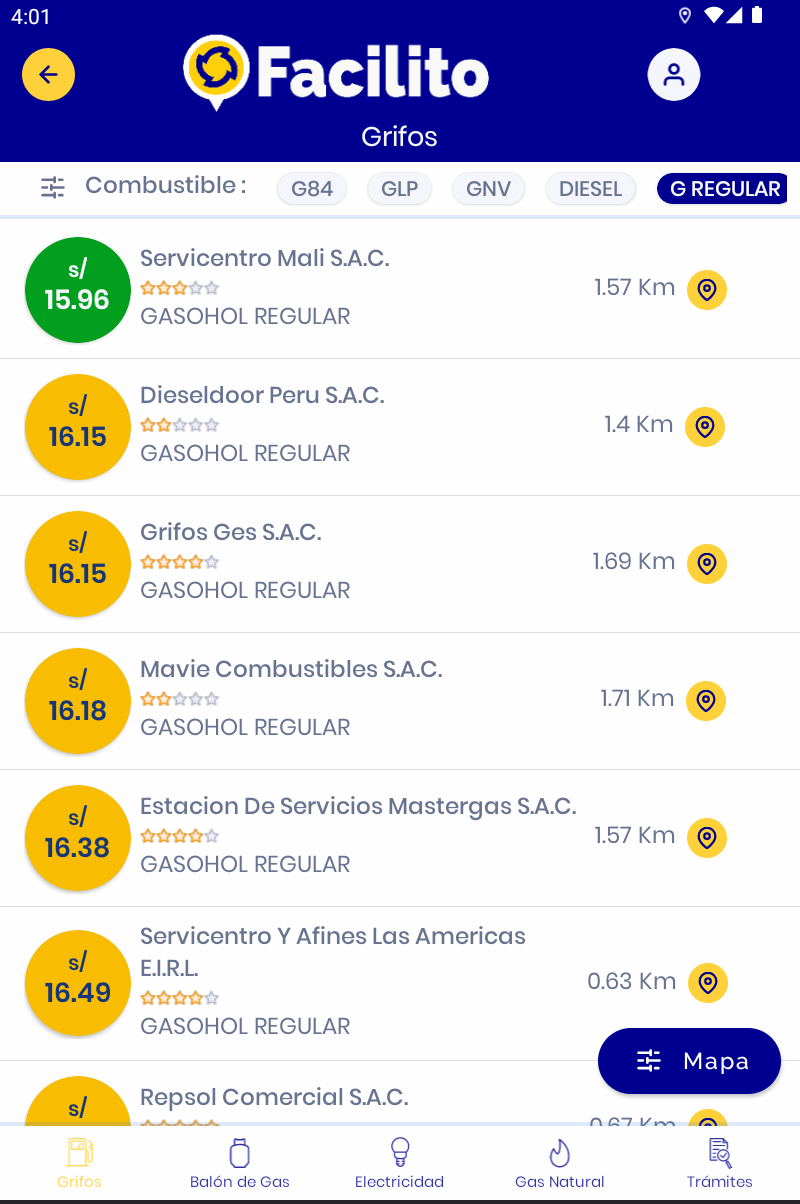Select the G84 fuel chip
Screen dimensions: 800x1204
312,189
